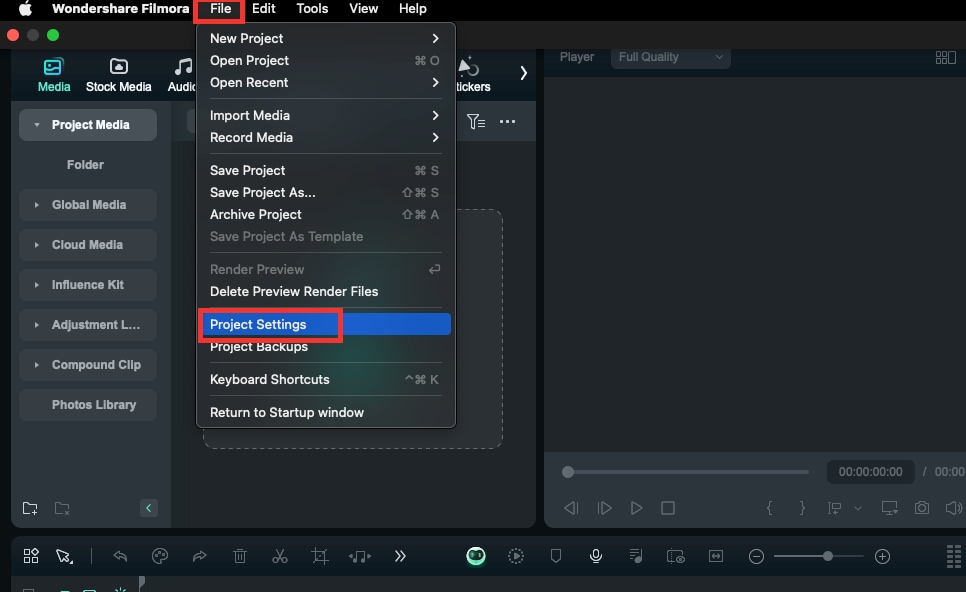Undo the last action
Image resolution: width=966 pixels, height=592 pixels.
120,556
